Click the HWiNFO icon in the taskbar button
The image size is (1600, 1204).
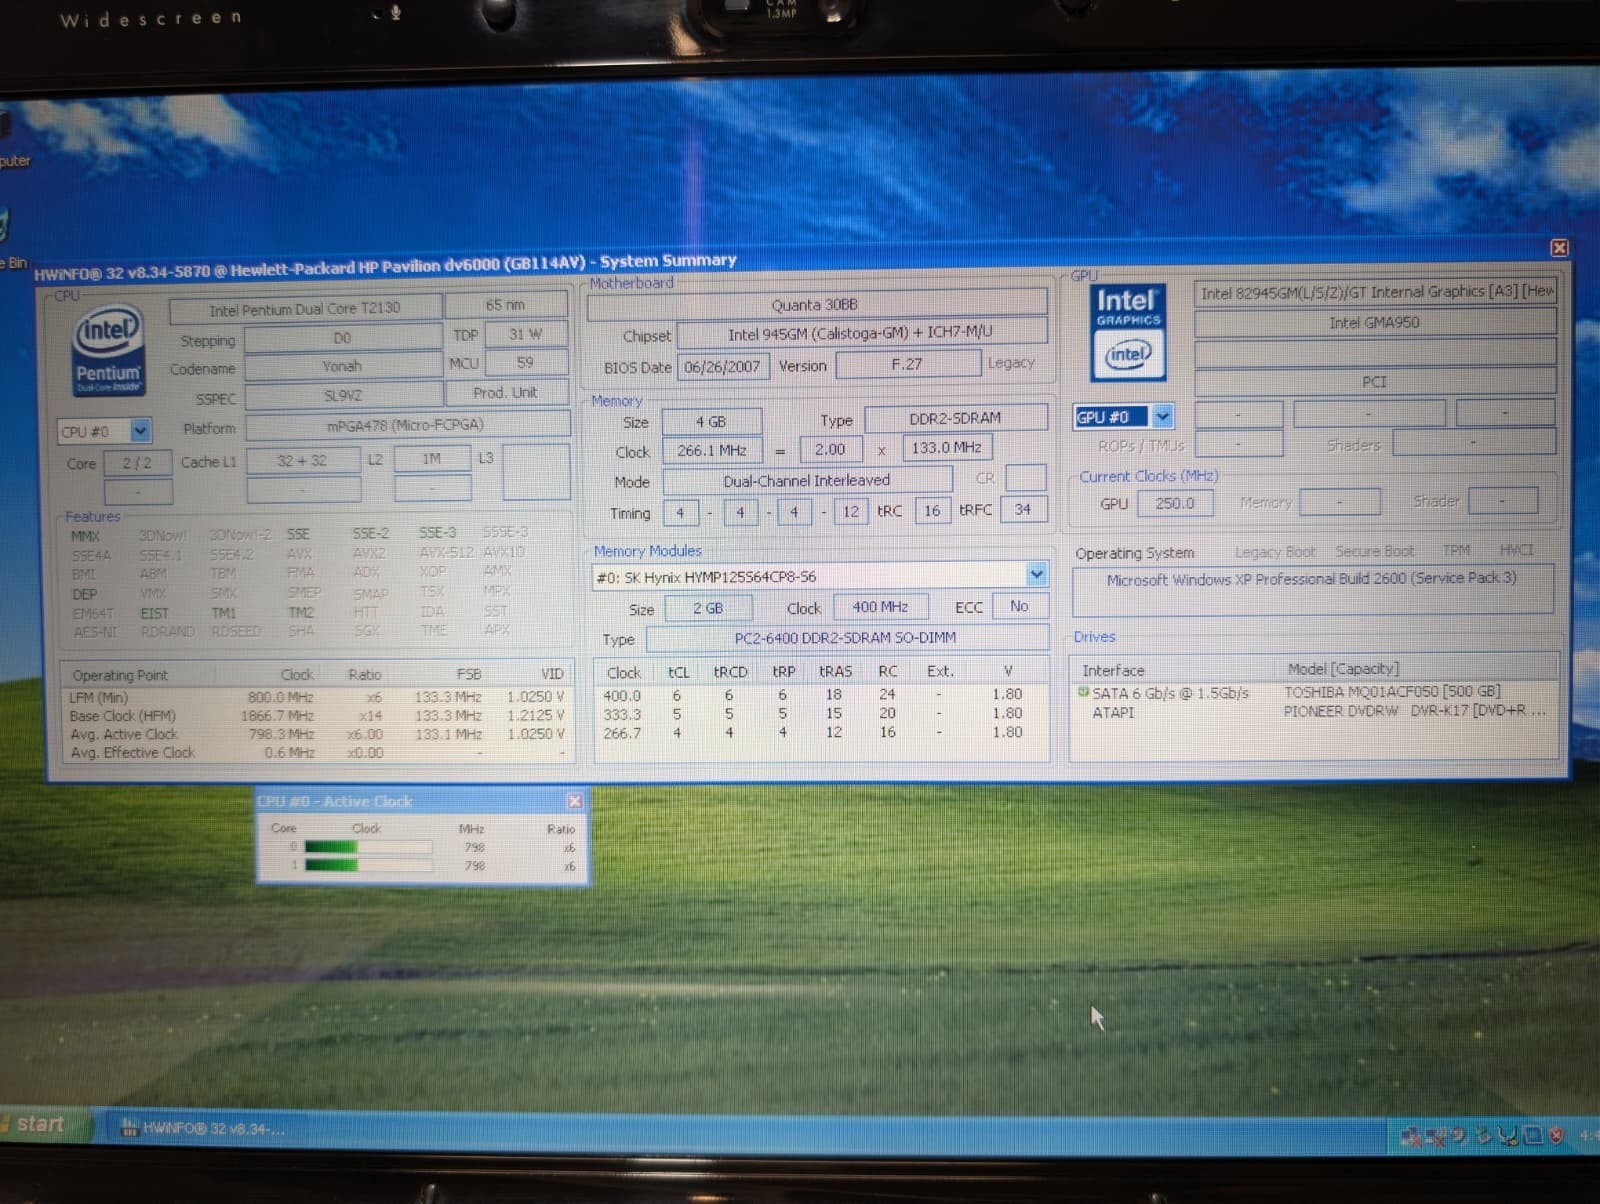coord(129,1128)
